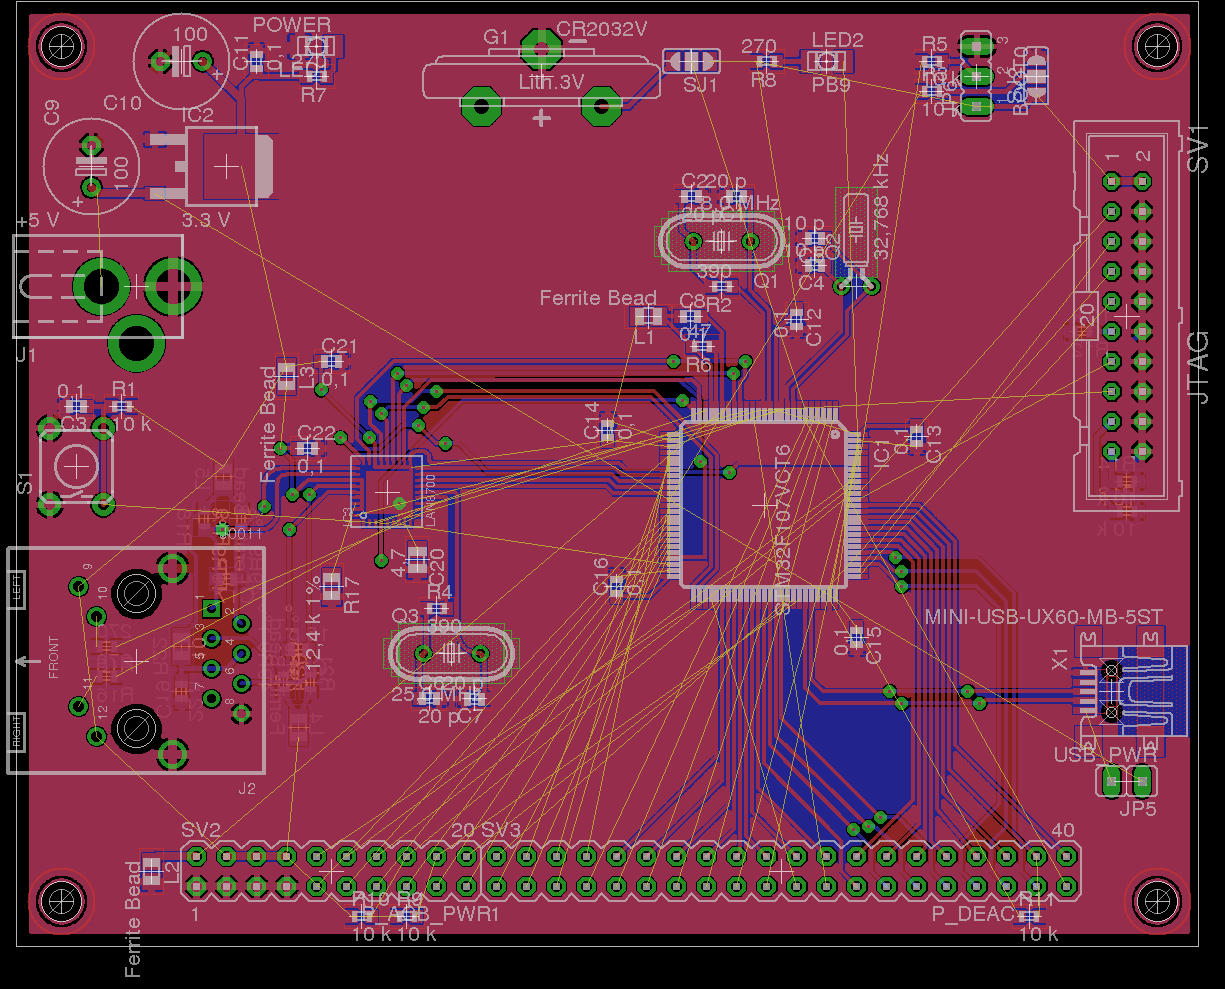1225x989 pixels.
Task: Click the R17 resistor label
Action: pyautogui.click(x=353, y=596)
